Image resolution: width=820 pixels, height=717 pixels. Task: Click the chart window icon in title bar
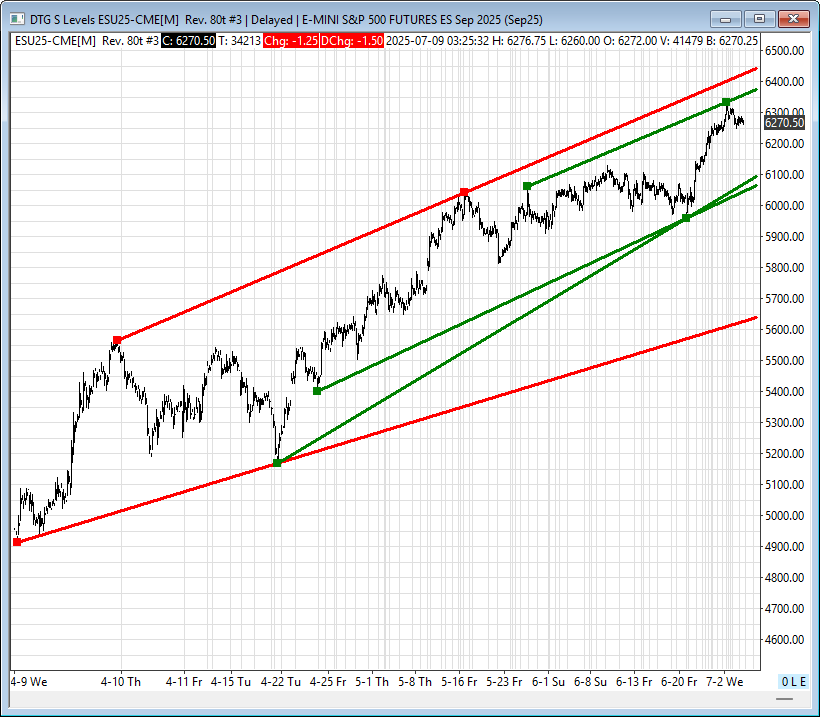click(x=17, y=19)
